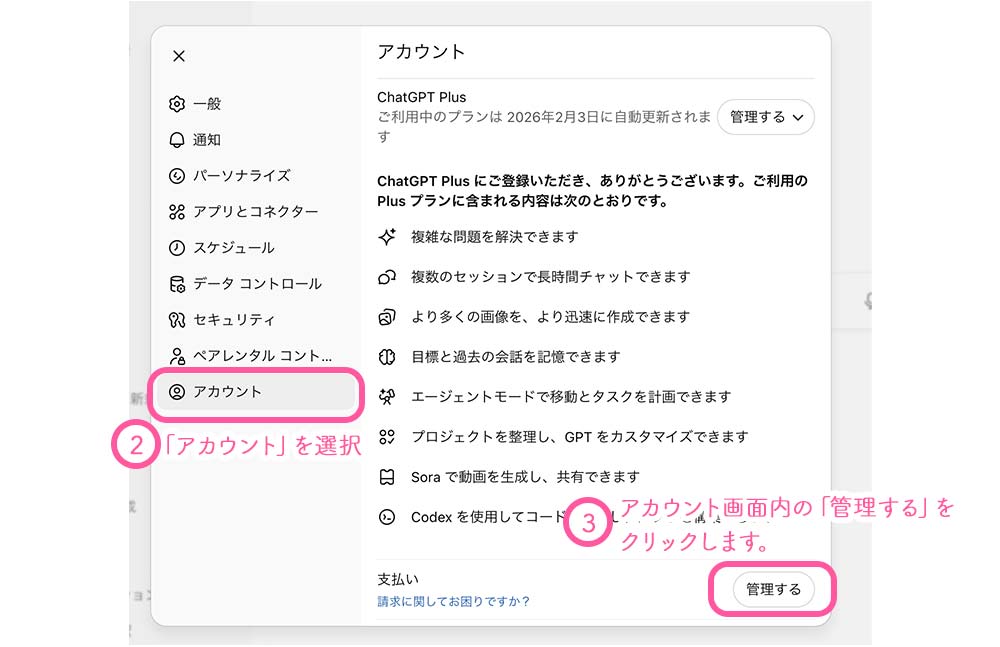Click the セキュリティ key icon
This screenshot has height=647, width=1000.
point(177,320)
